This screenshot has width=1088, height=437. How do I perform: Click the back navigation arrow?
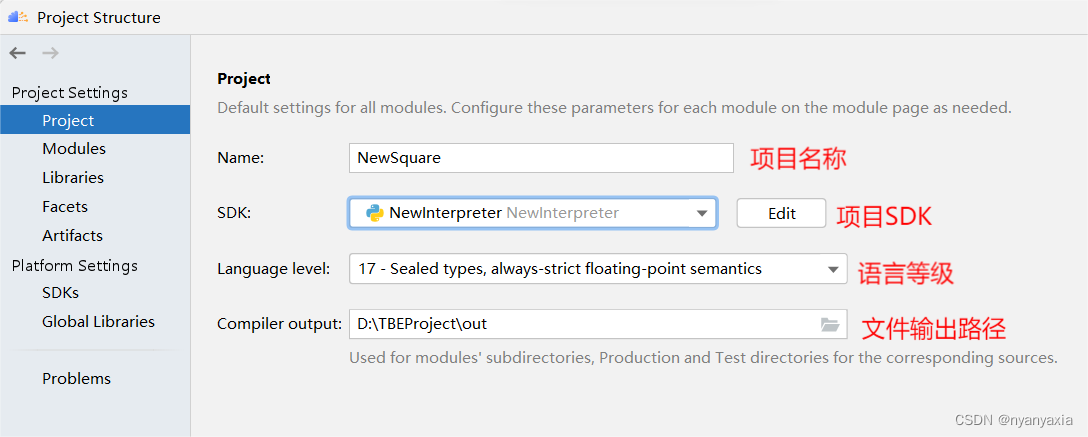[x=18, y=53]
